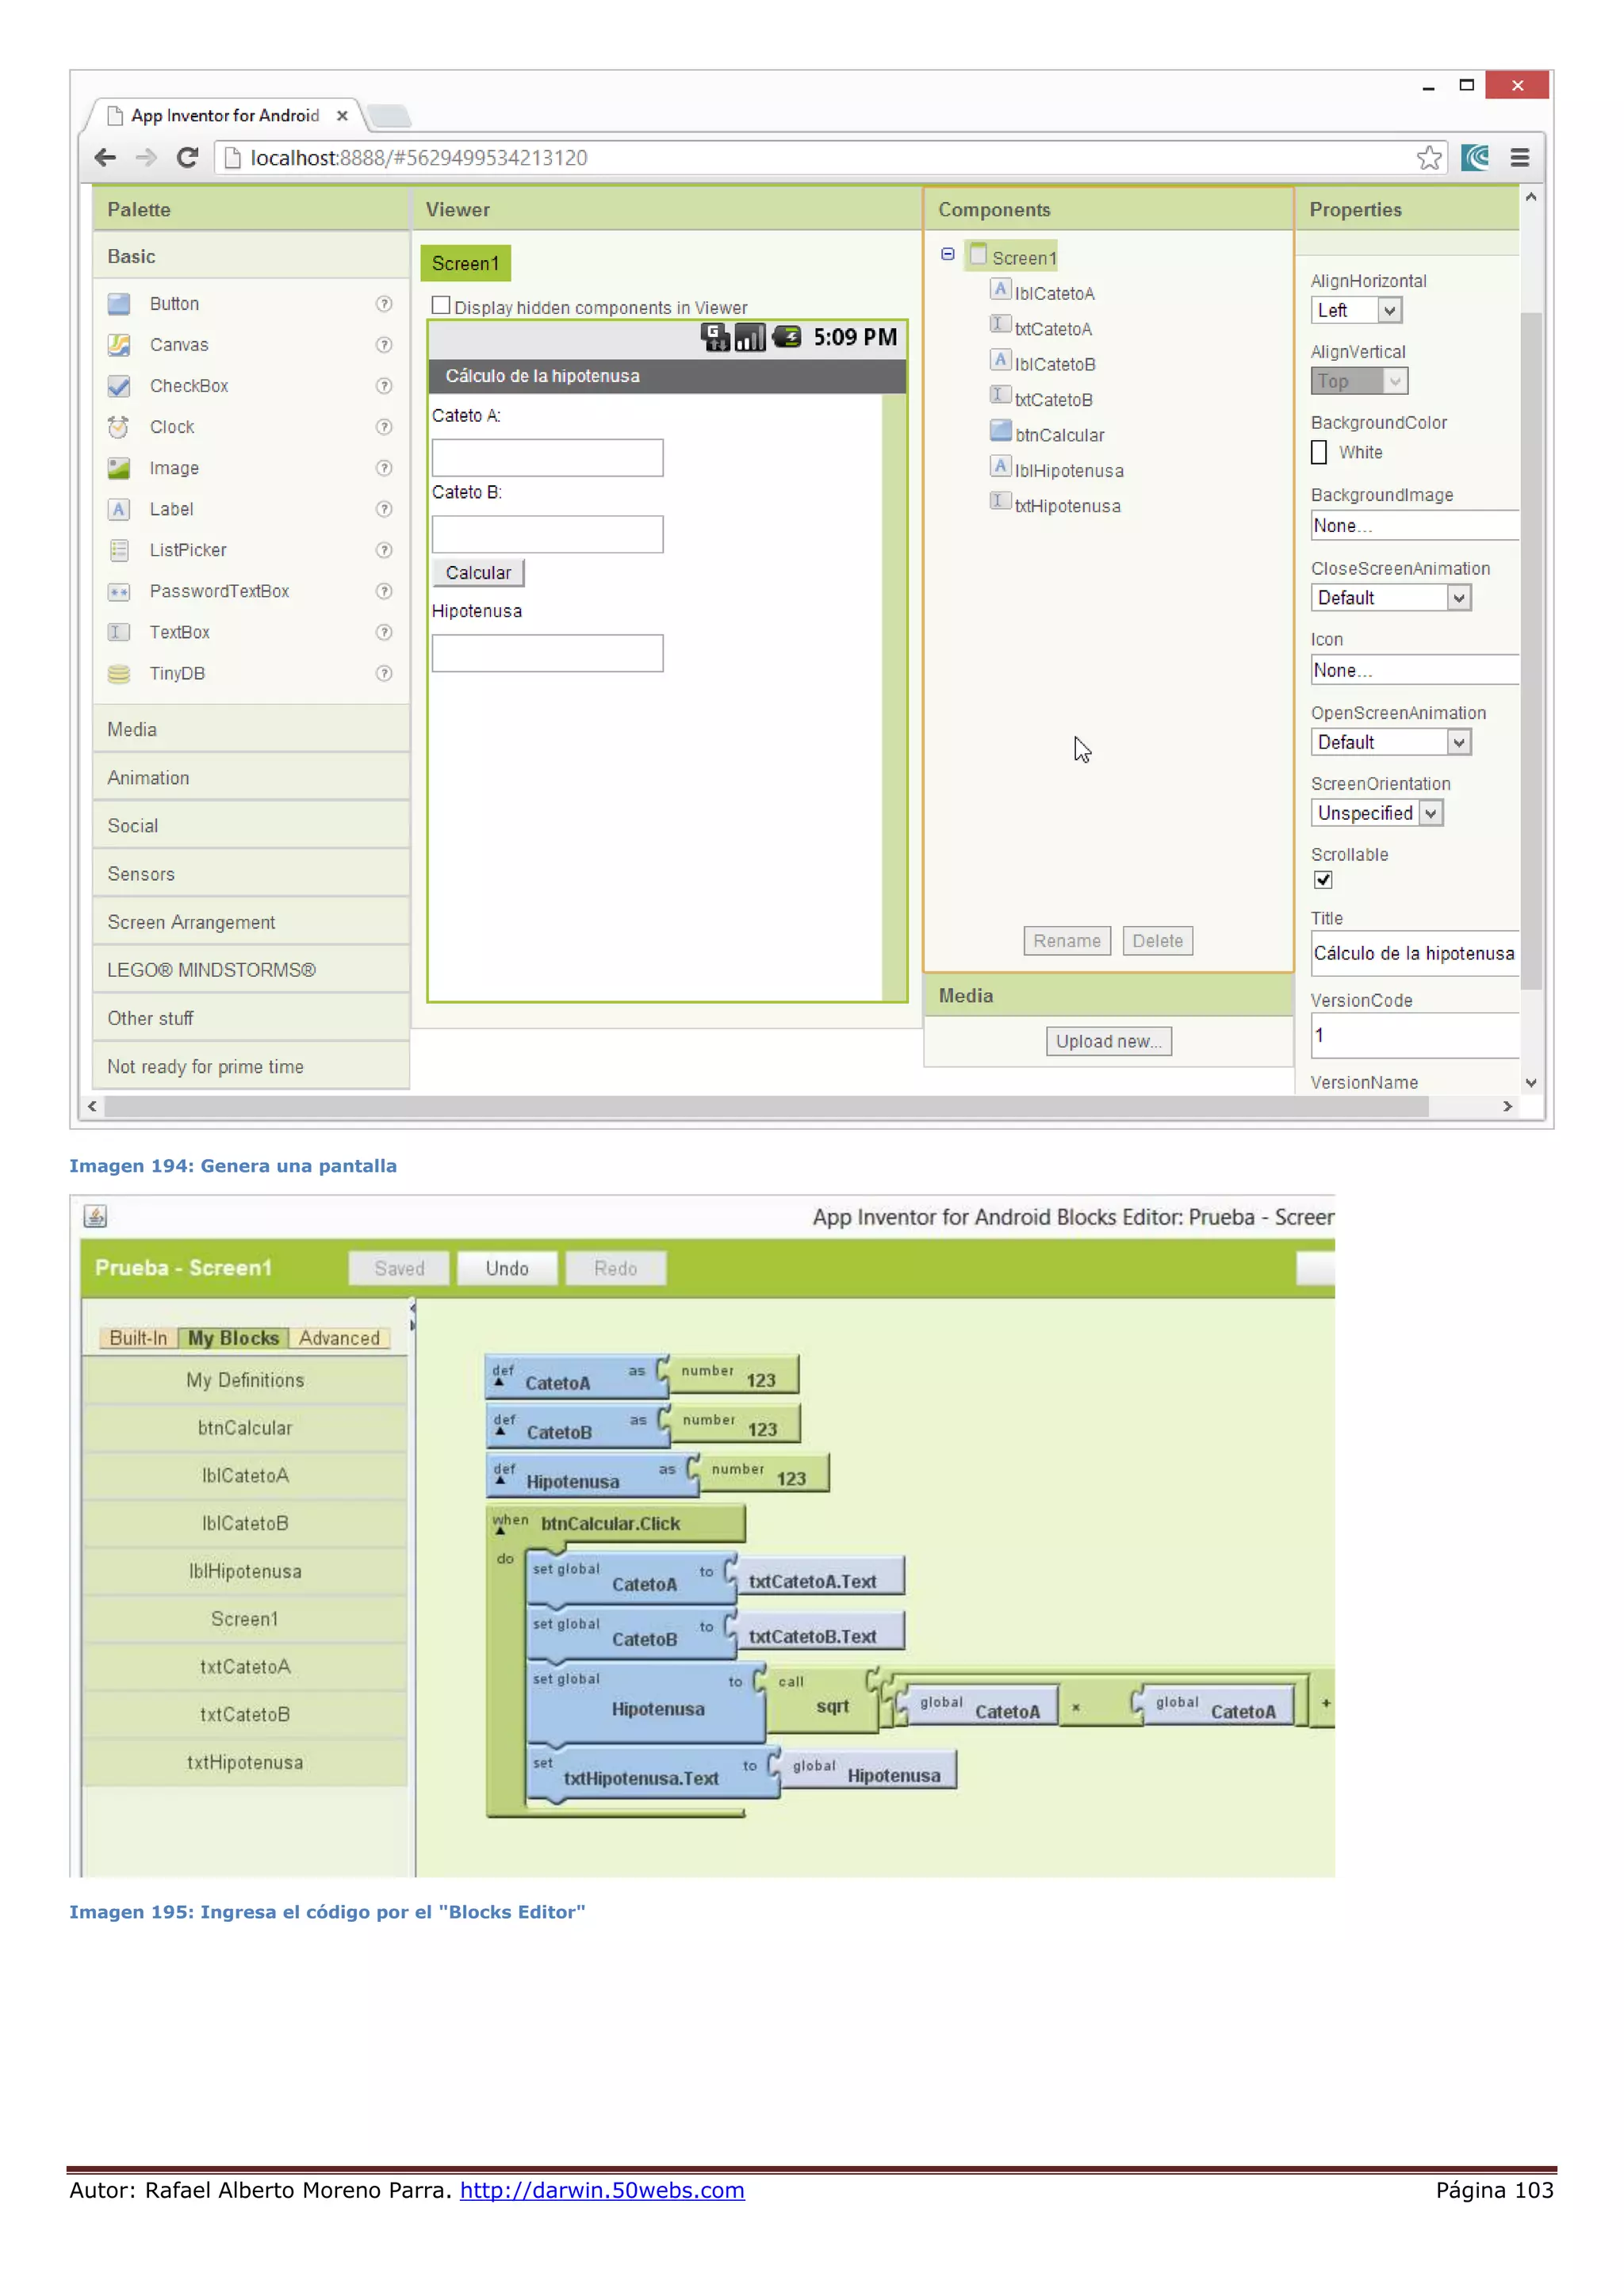Open the txtHipotenusa blocks drawer
The height and width of the screenshot is (2296, 1624).
click(245, 1762)
